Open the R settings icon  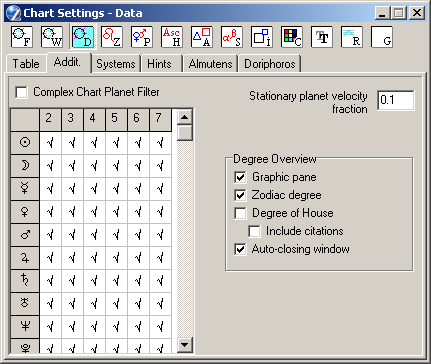[352, 37]
